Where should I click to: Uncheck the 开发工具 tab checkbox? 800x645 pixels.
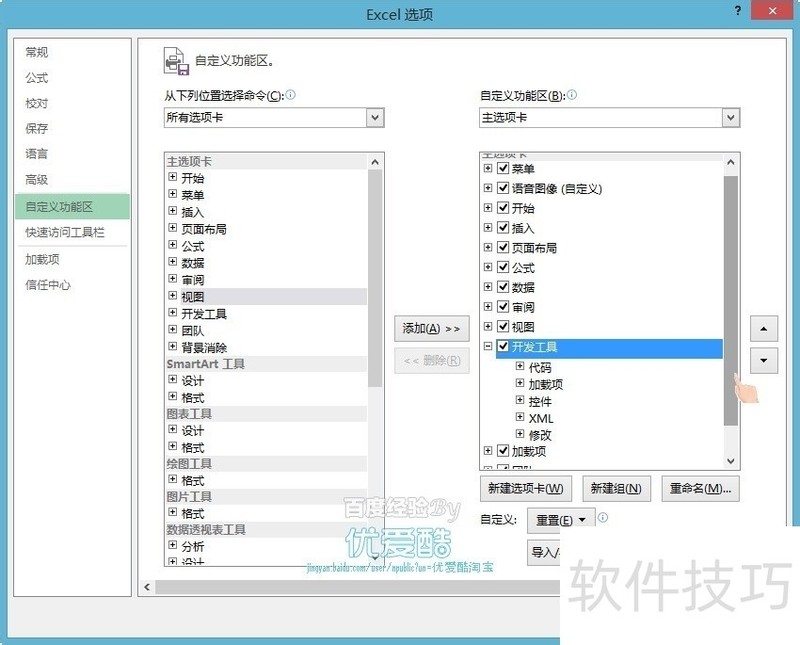coord(503,347)
